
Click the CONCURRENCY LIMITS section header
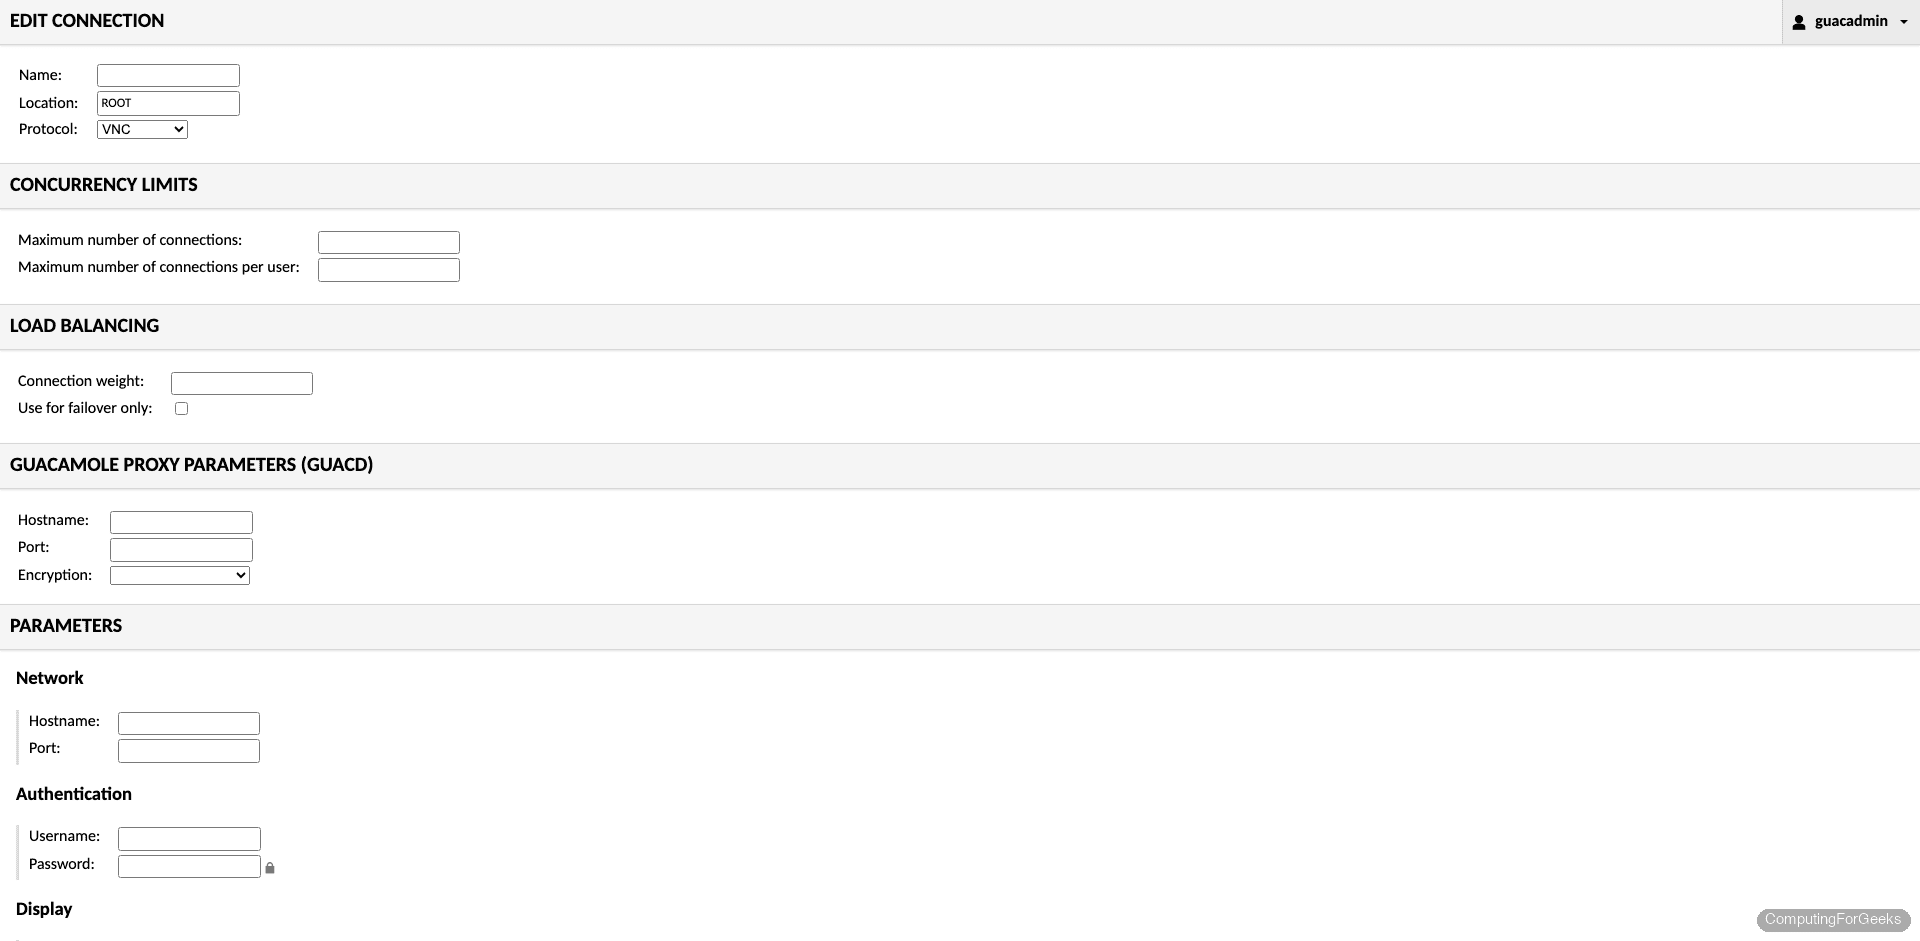point(103,186)
